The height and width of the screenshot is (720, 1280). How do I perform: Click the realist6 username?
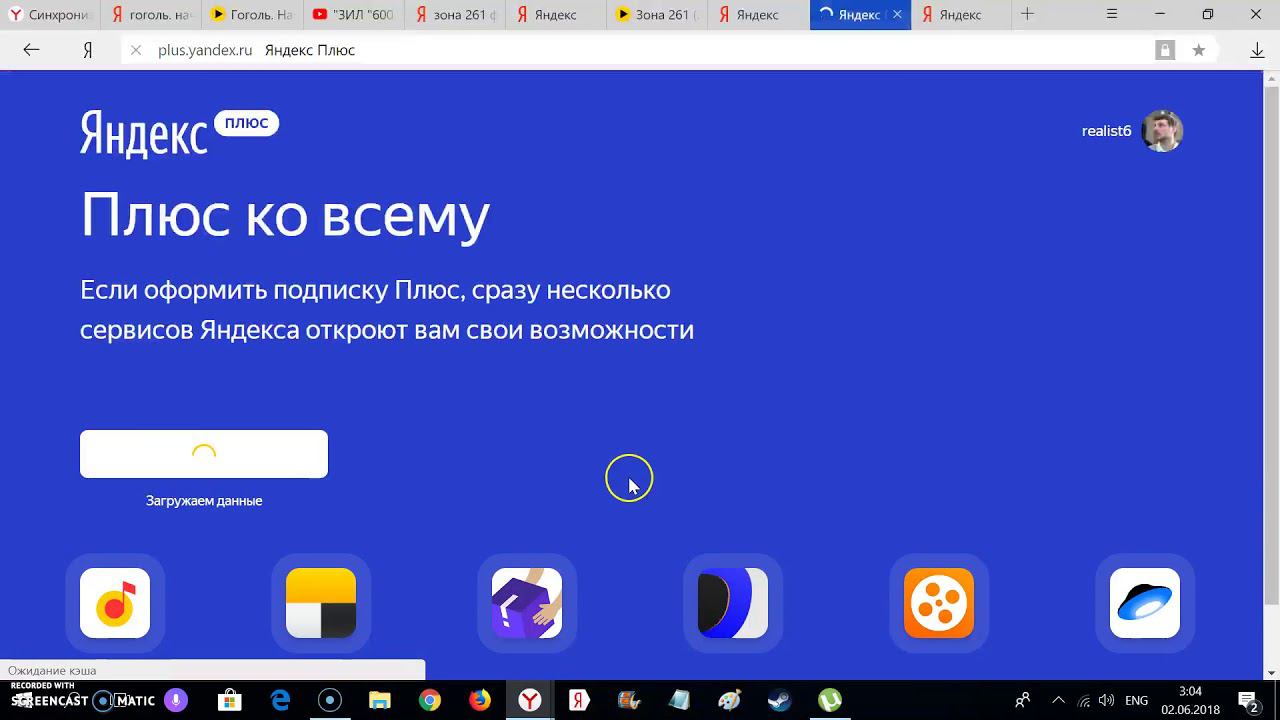(1106, 131)
